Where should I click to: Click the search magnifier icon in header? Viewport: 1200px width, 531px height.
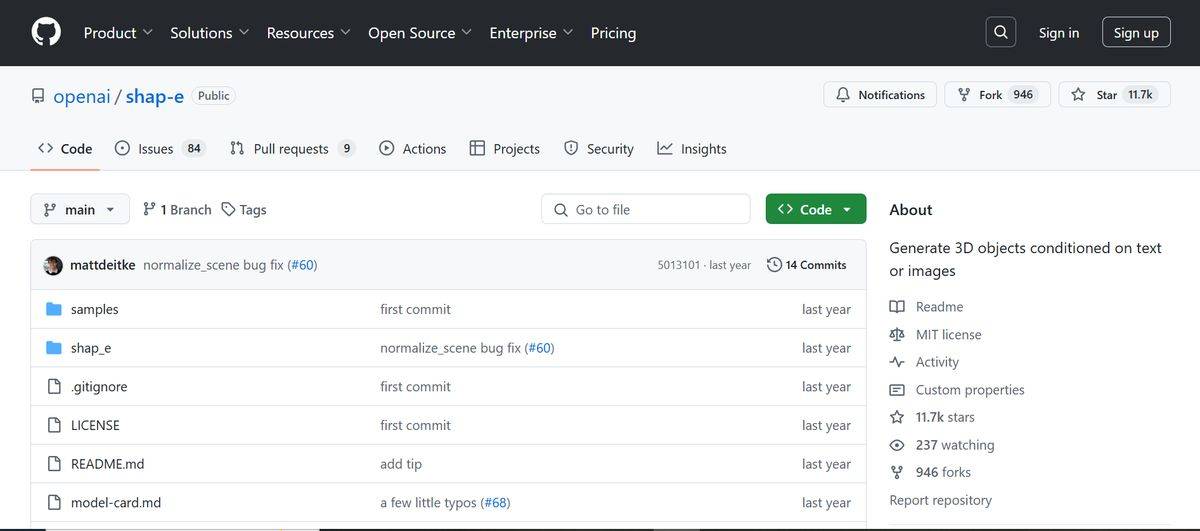(x=1000, y=32)
